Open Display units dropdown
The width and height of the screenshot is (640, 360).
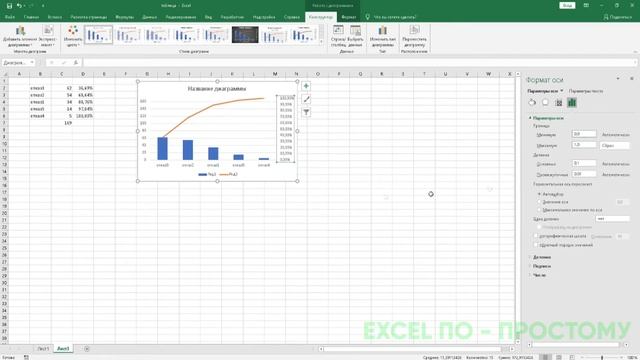(x=612, y=219)
